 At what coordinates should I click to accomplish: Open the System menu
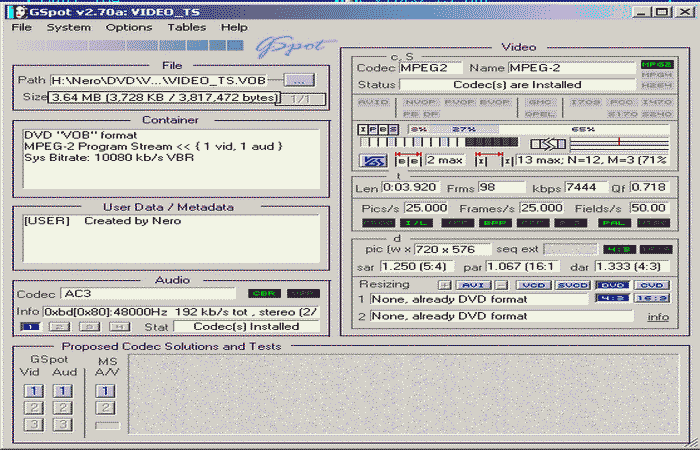(68, 27)
